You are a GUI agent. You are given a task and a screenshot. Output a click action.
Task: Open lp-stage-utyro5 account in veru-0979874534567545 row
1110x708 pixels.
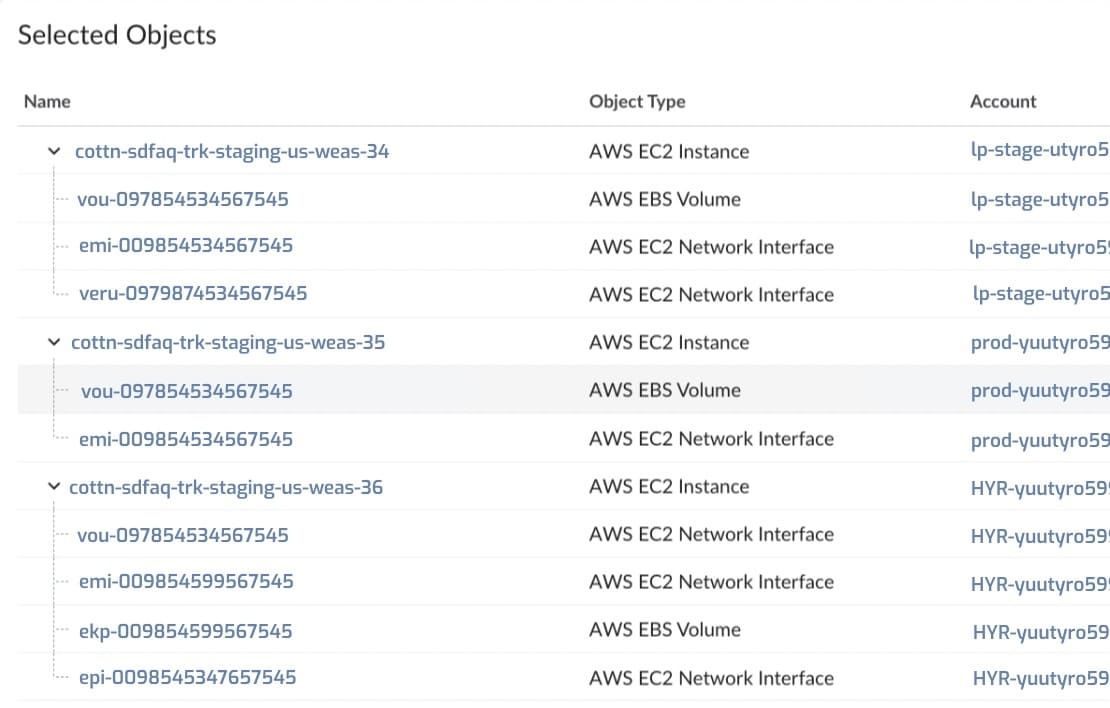pos(1041,294)
